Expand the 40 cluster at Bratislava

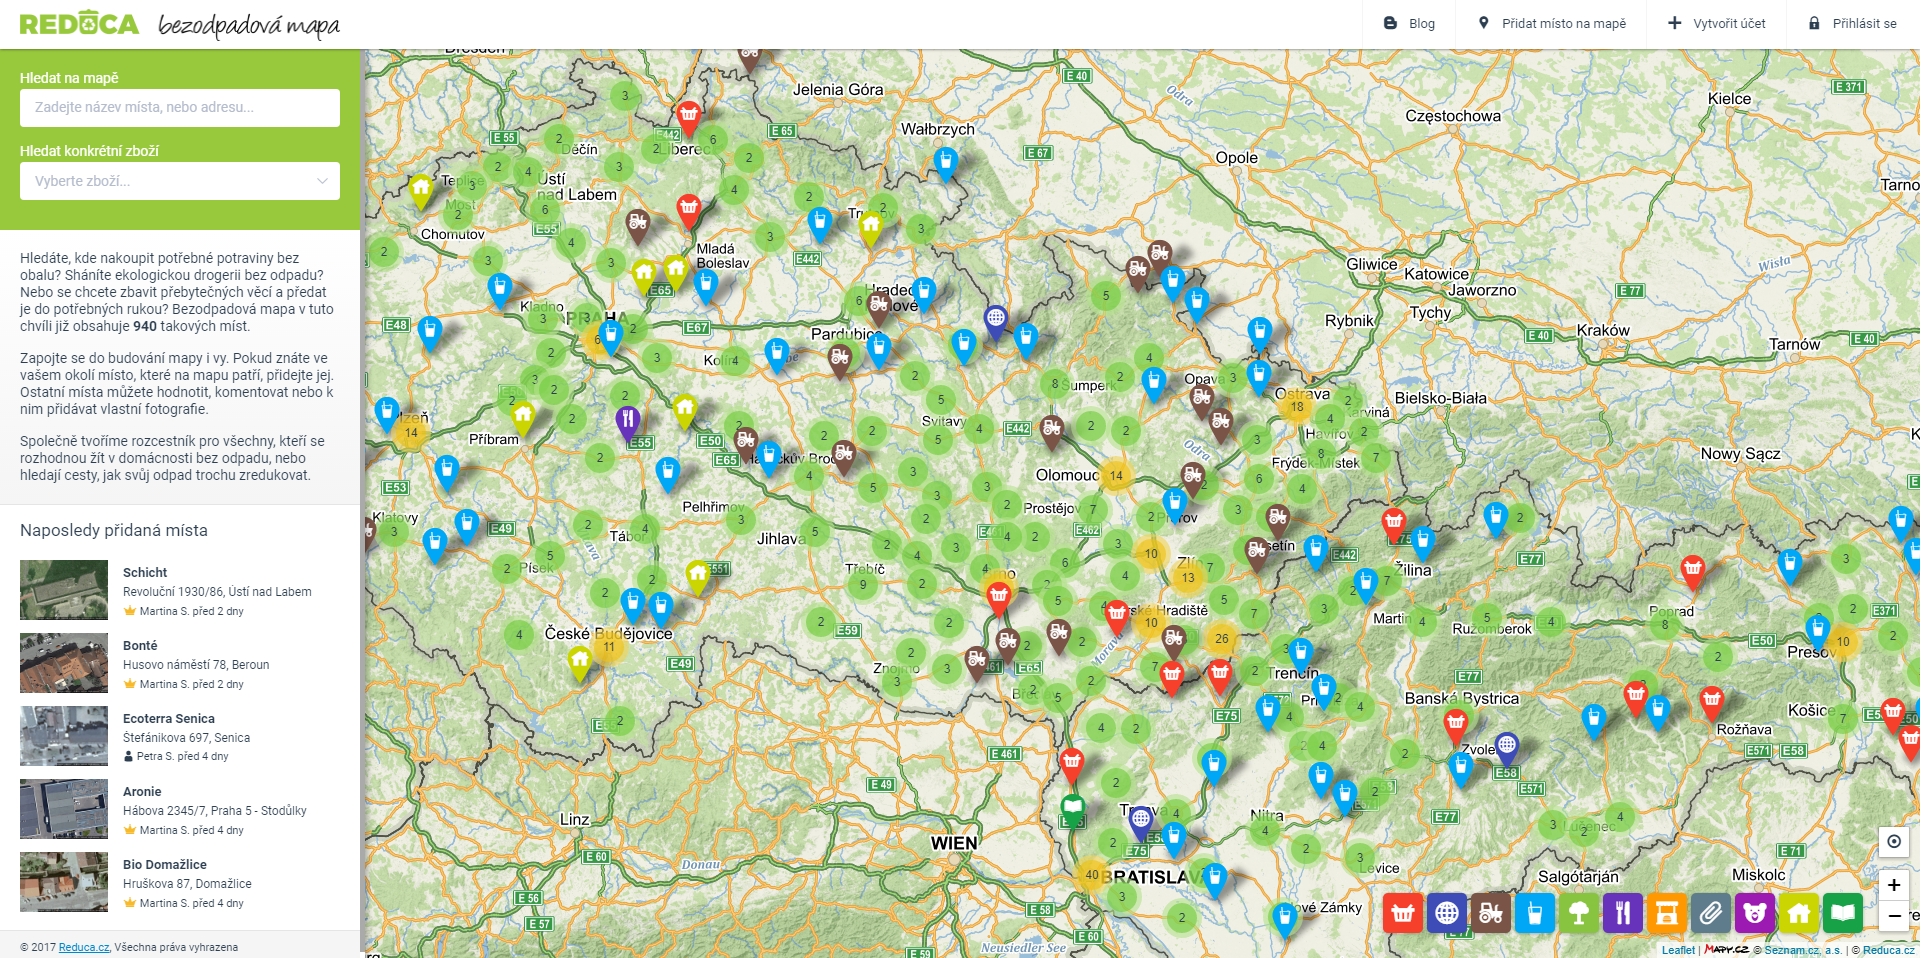tap(1091, 875)
